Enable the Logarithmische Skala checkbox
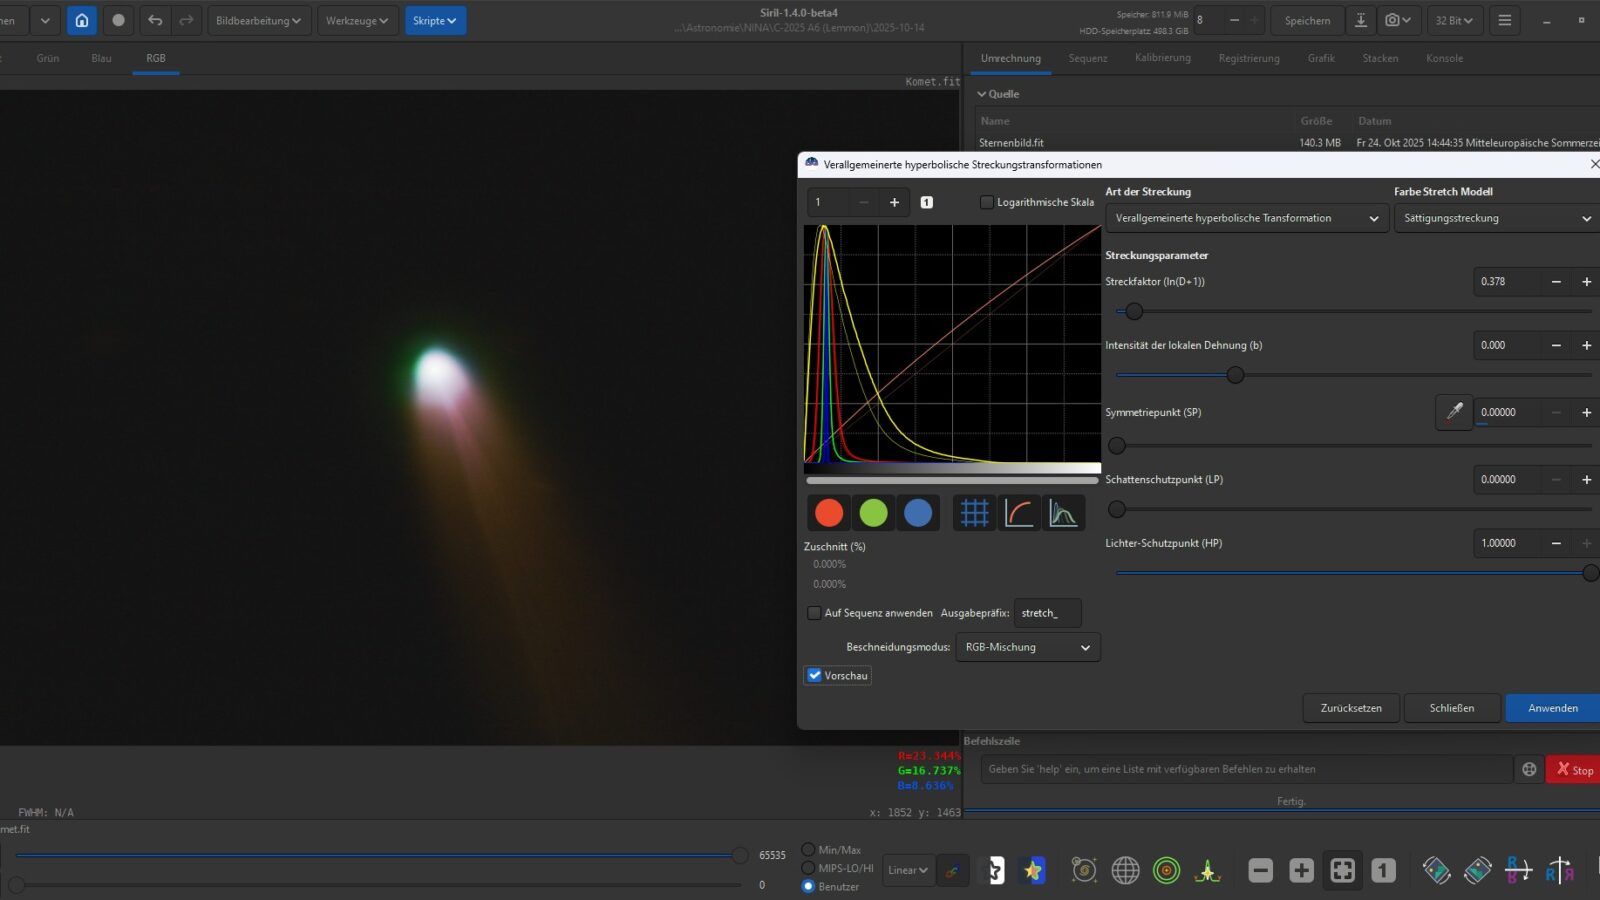Image resolution: width=1600 pixels, height=900 pixels. tap(987, 202)
